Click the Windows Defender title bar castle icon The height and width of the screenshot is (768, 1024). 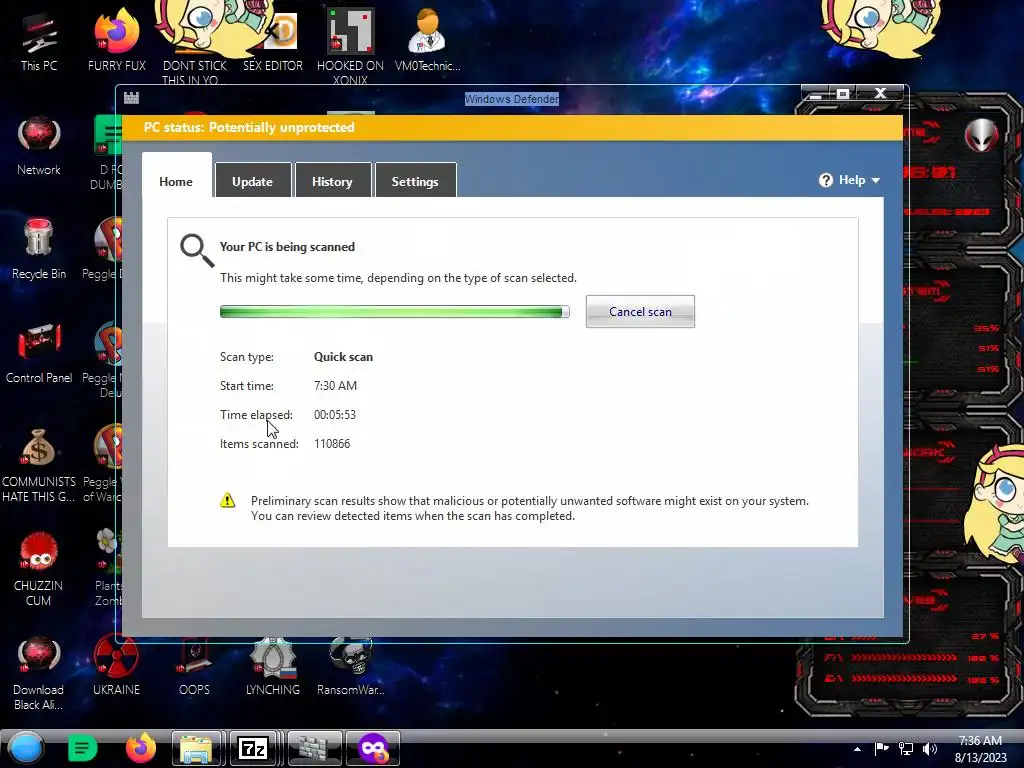(131, 98)
